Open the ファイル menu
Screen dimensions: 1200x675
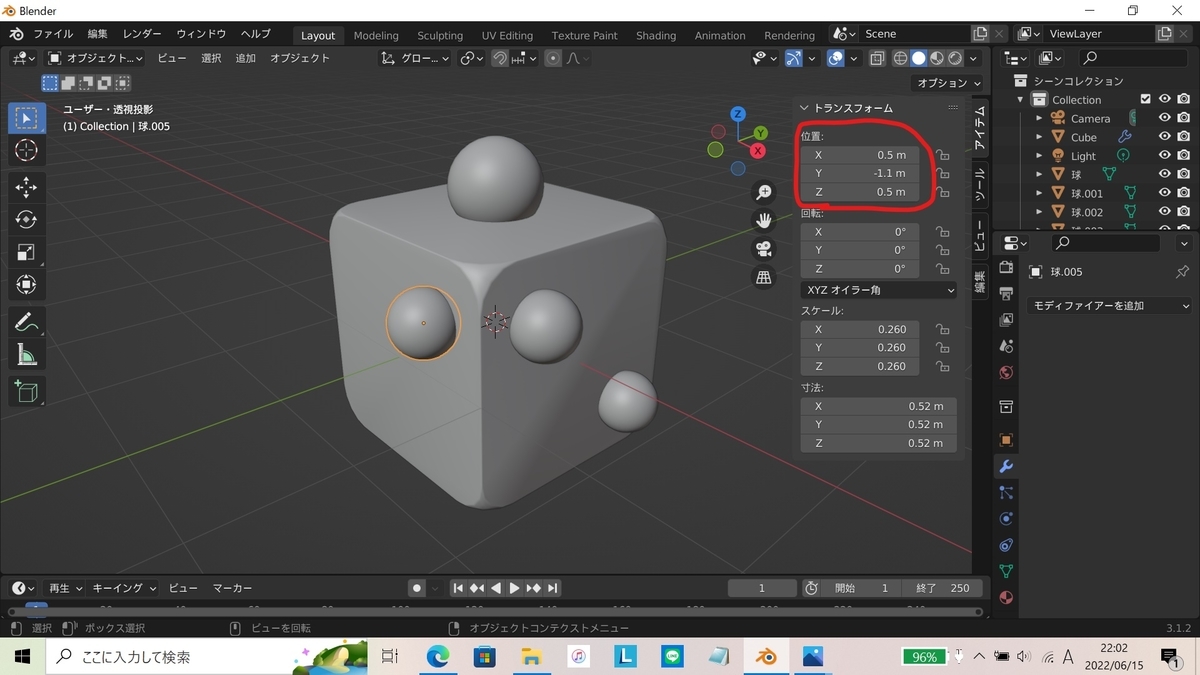point(53,34)
